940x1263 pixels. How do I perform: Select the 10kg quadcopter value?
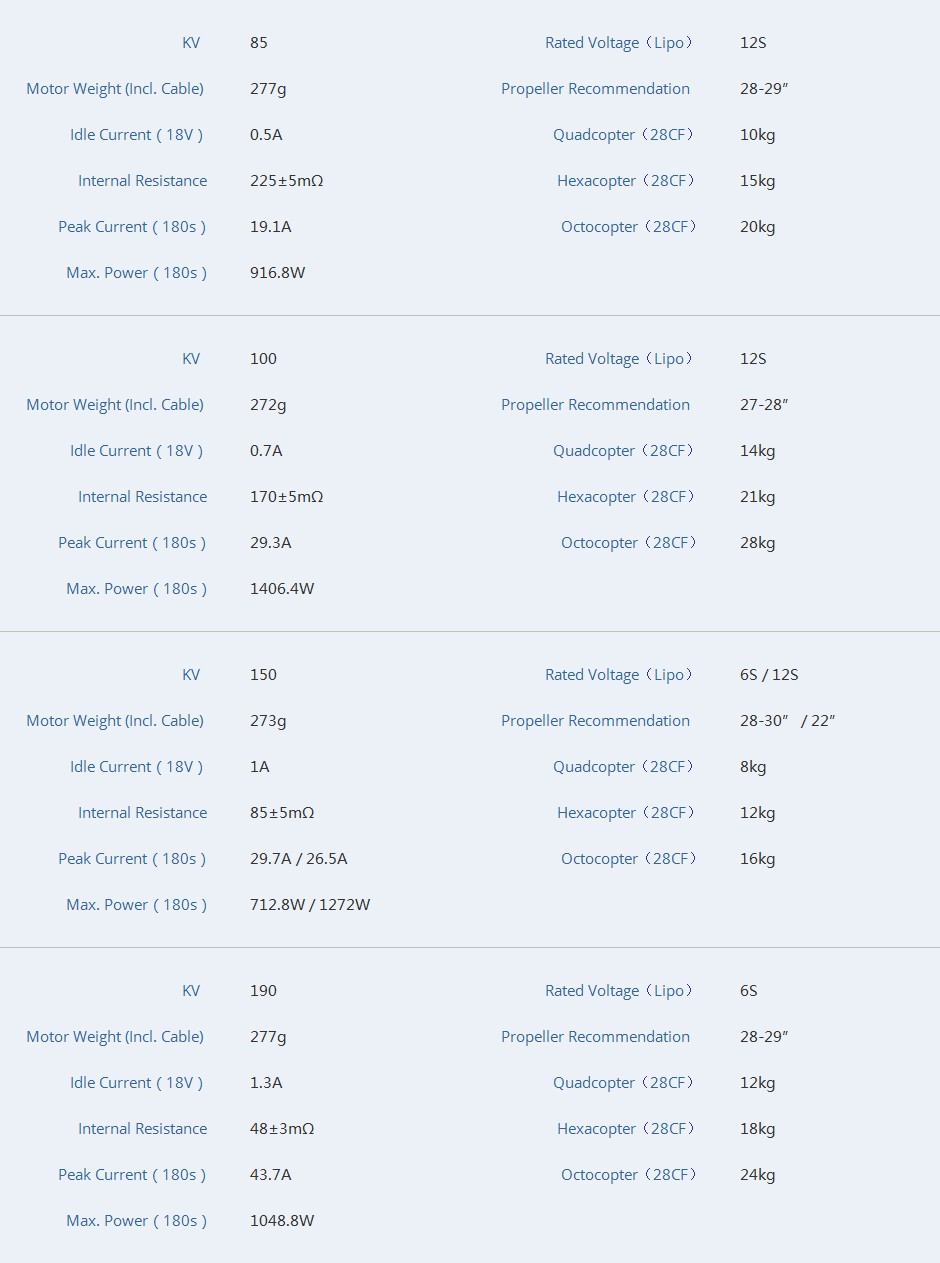tap(757, 135)
